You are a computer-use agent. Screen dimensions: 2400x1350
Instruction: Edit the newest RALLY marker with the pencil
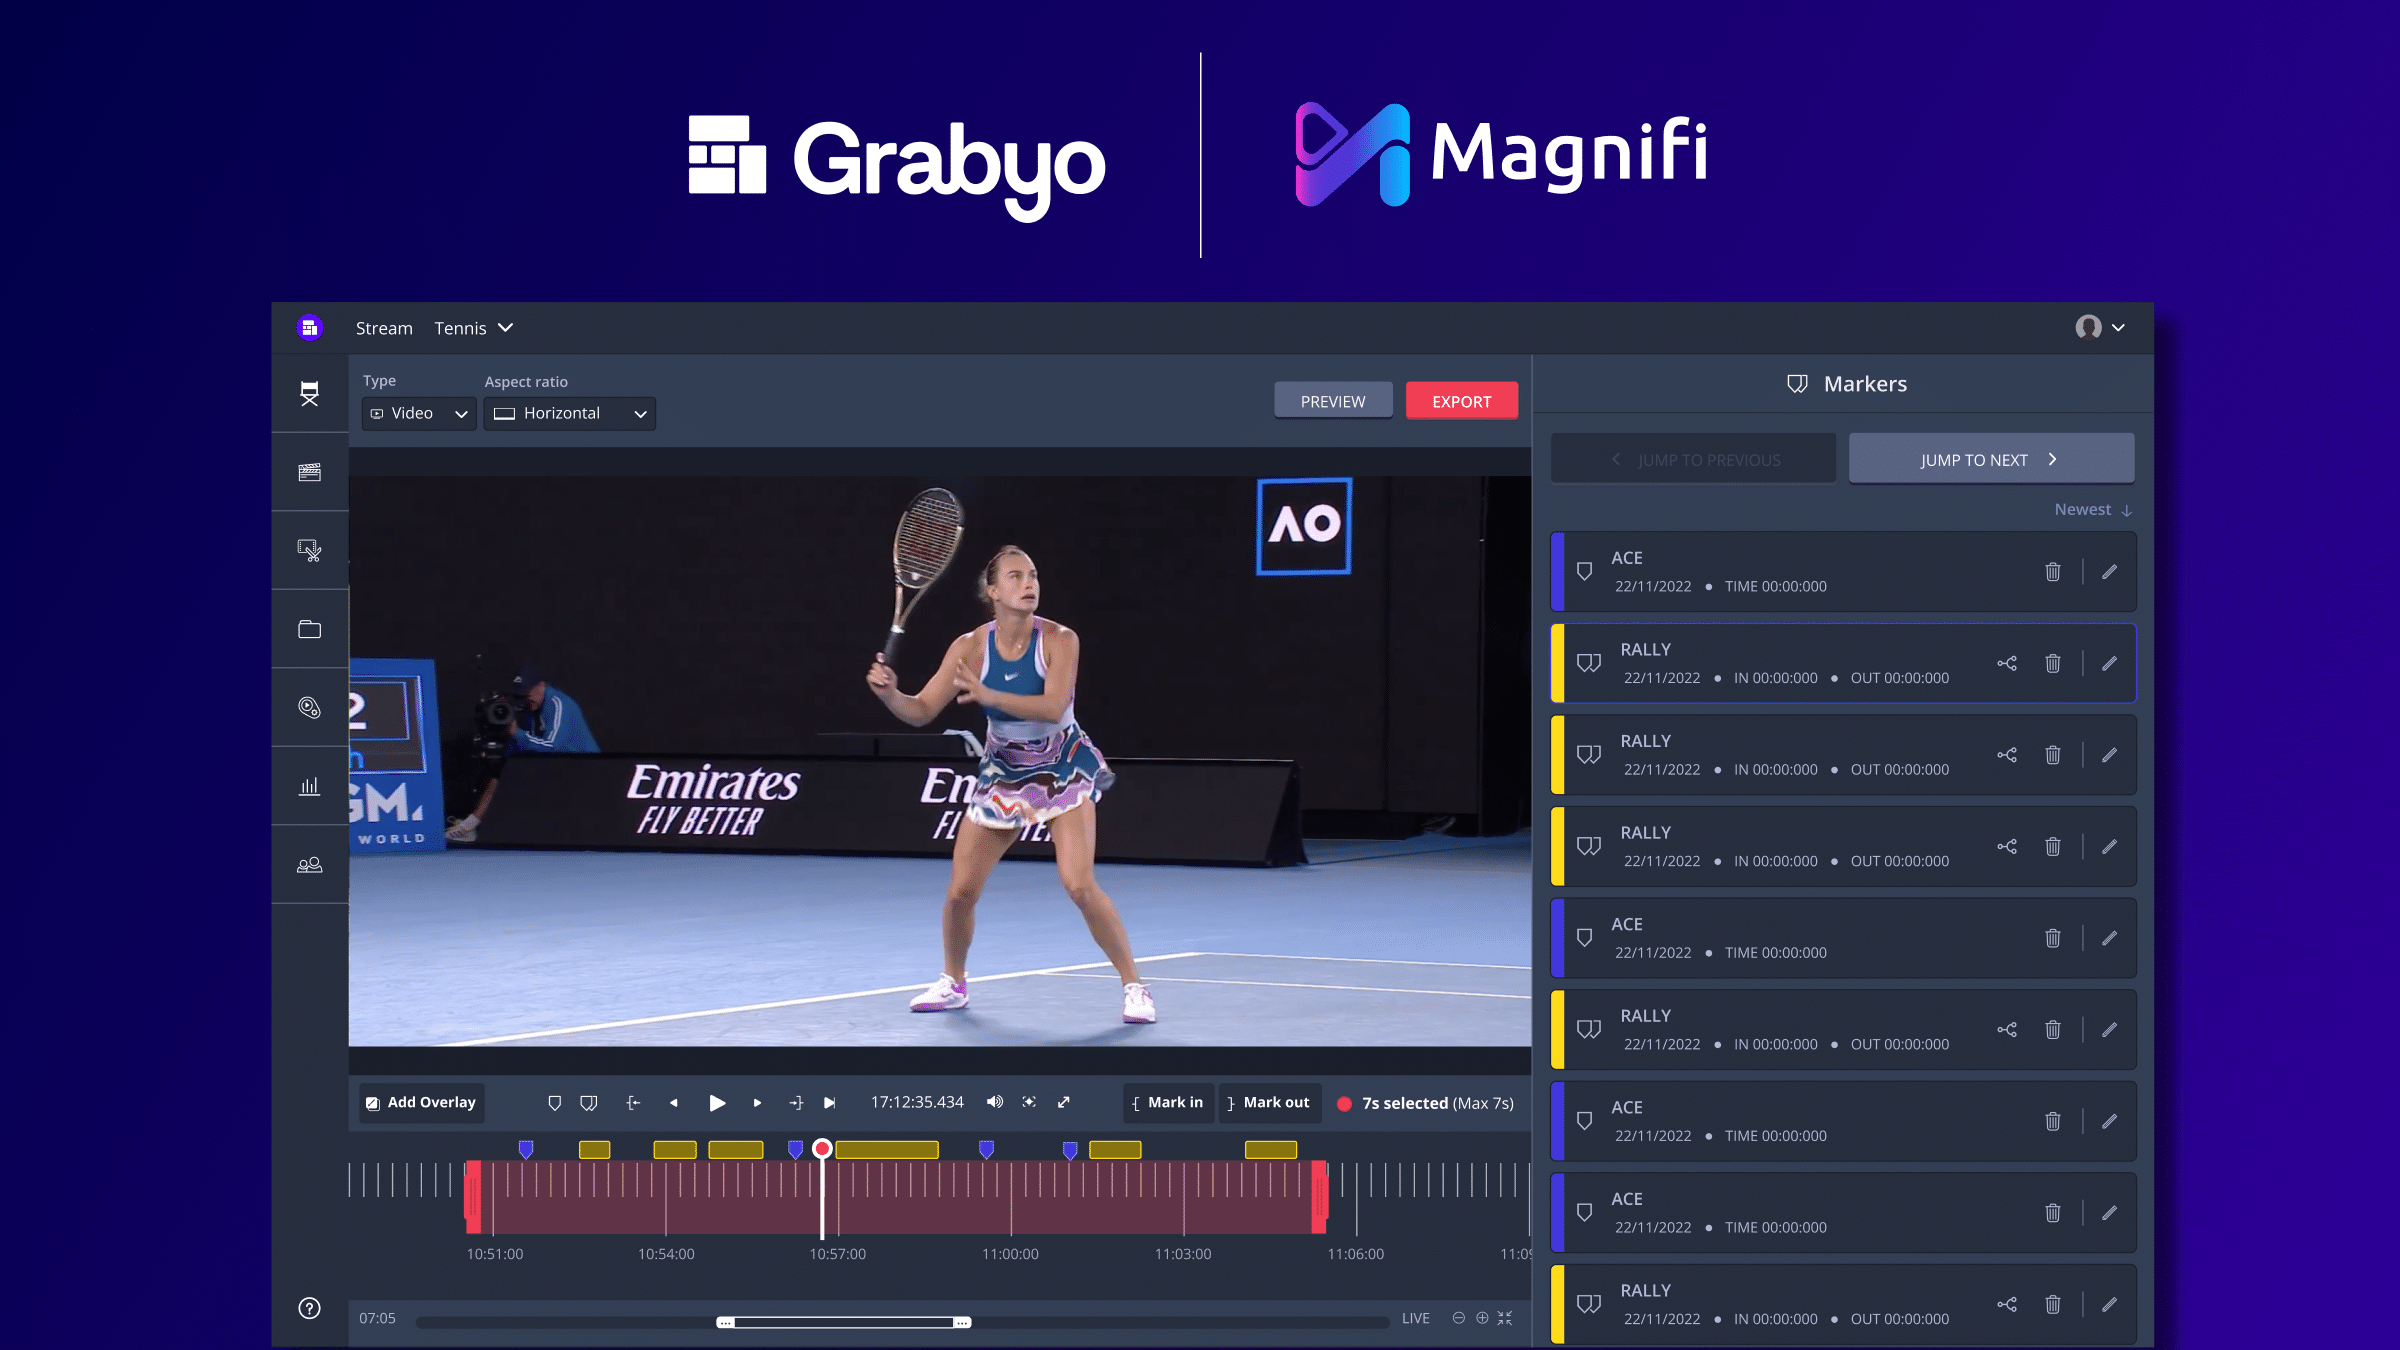2110,663
